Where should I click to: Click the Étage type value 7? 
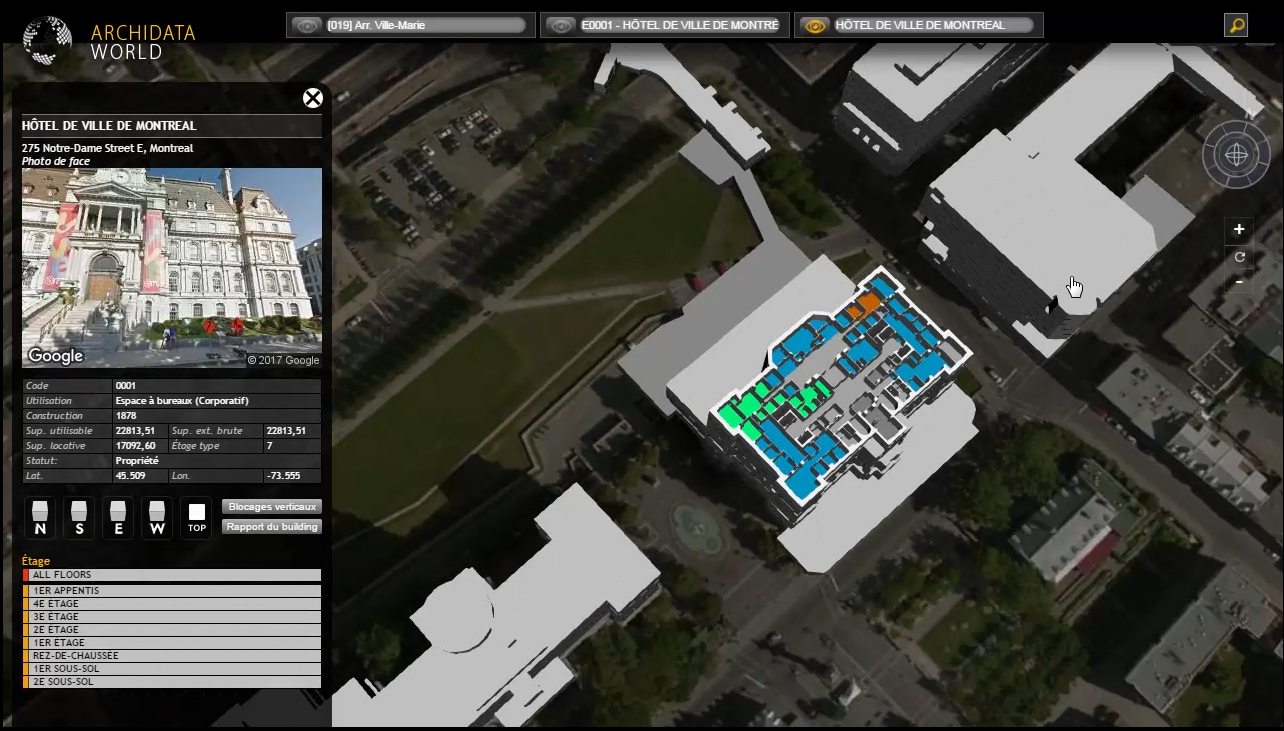click(270, 446)
